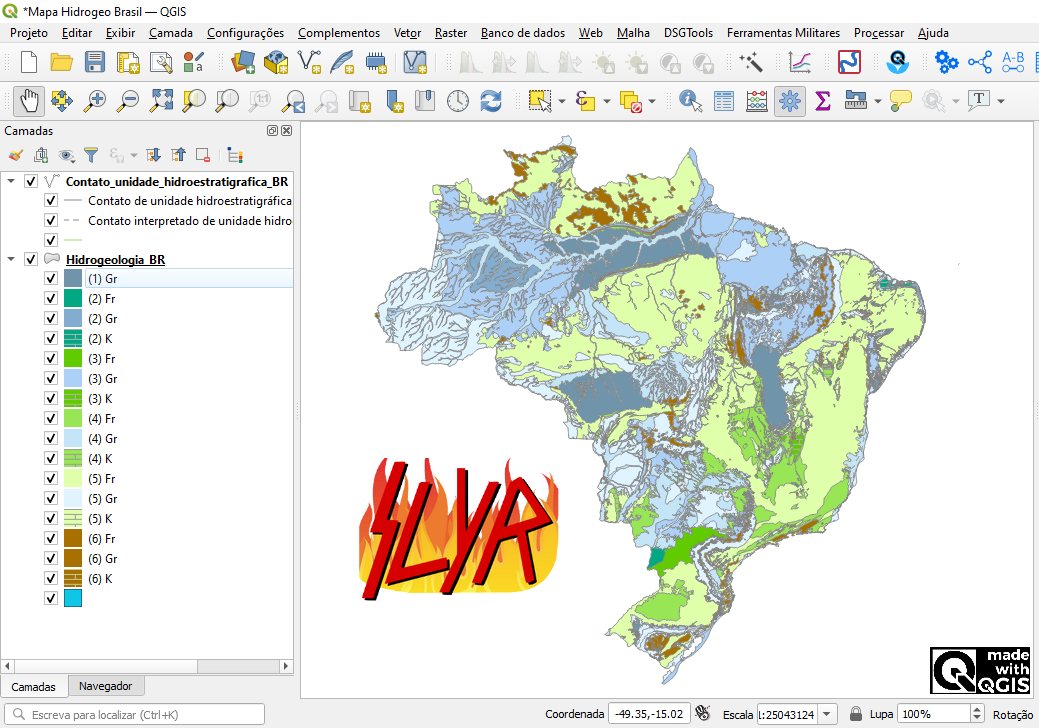Open the Projeto menu

(x=28, y=32)
